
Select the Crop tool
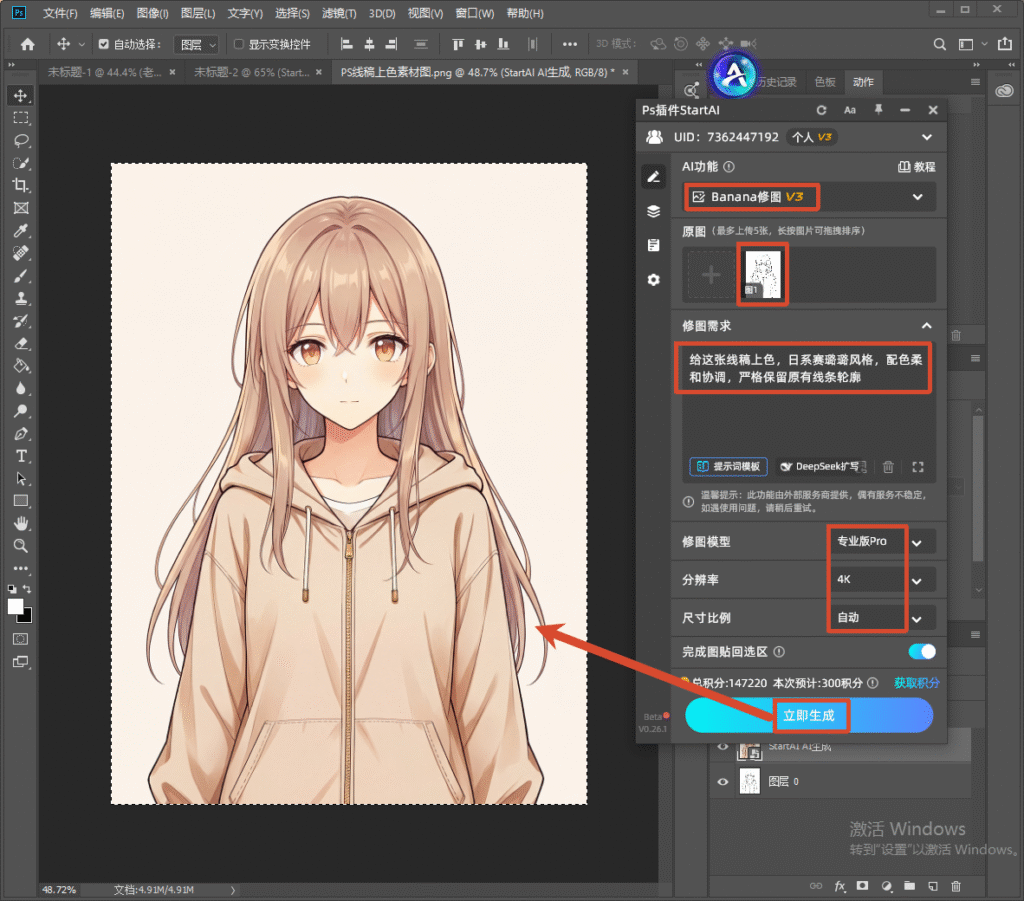(x=21, y=185)
